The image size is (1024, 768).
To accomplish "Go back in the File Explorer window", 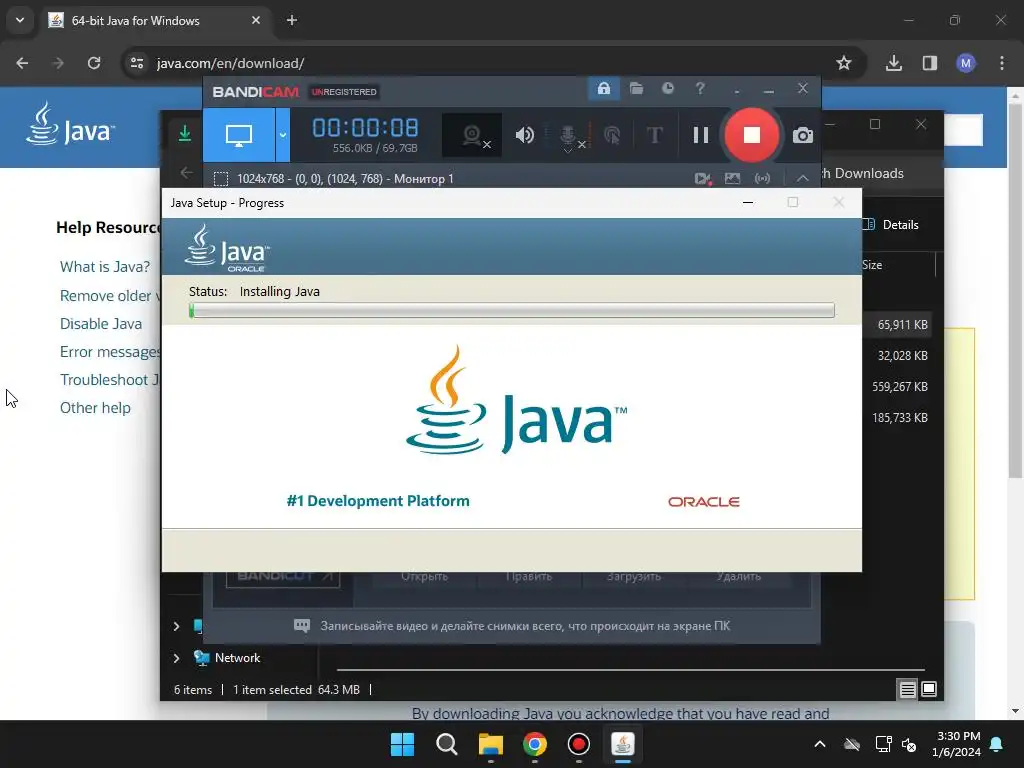I will 186,172.
